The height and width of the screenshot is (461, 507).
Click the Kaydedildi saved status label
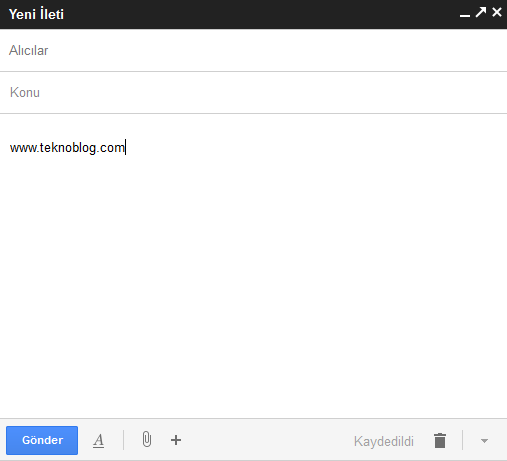point(384,441)
